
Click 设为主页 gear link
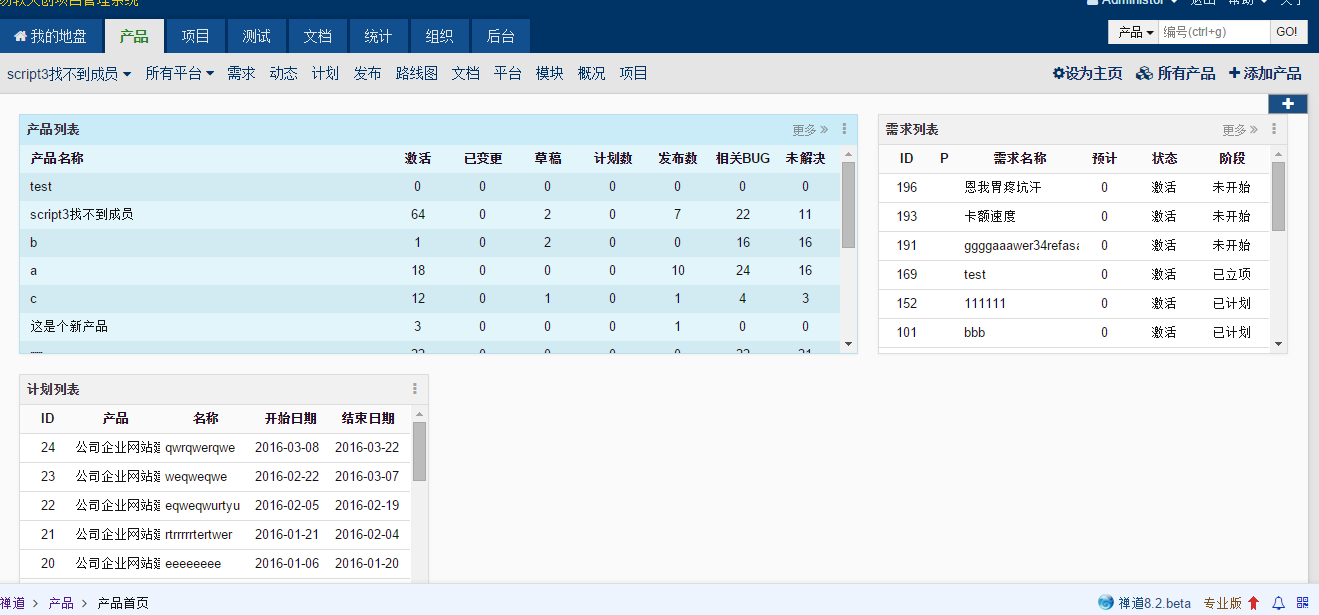click(1087, 73)
